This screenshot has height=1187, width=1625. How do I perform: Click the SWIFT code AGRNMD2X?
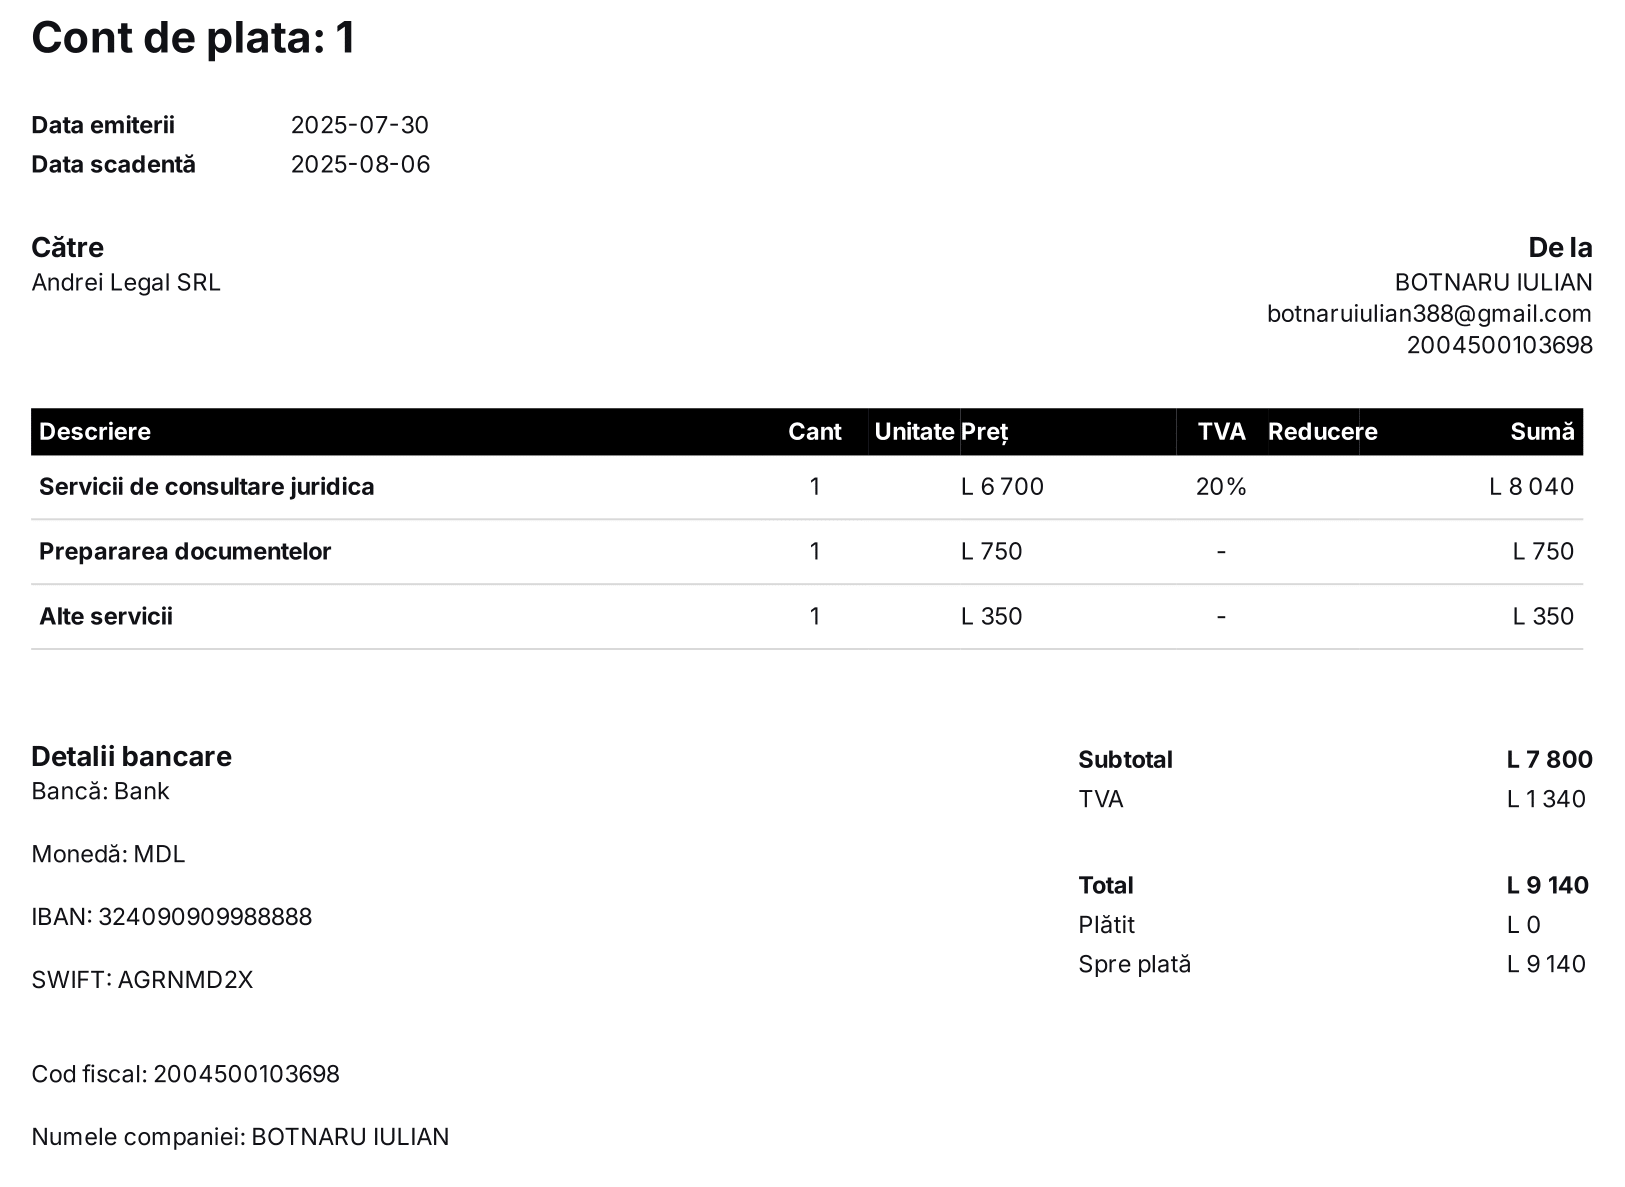185,980
